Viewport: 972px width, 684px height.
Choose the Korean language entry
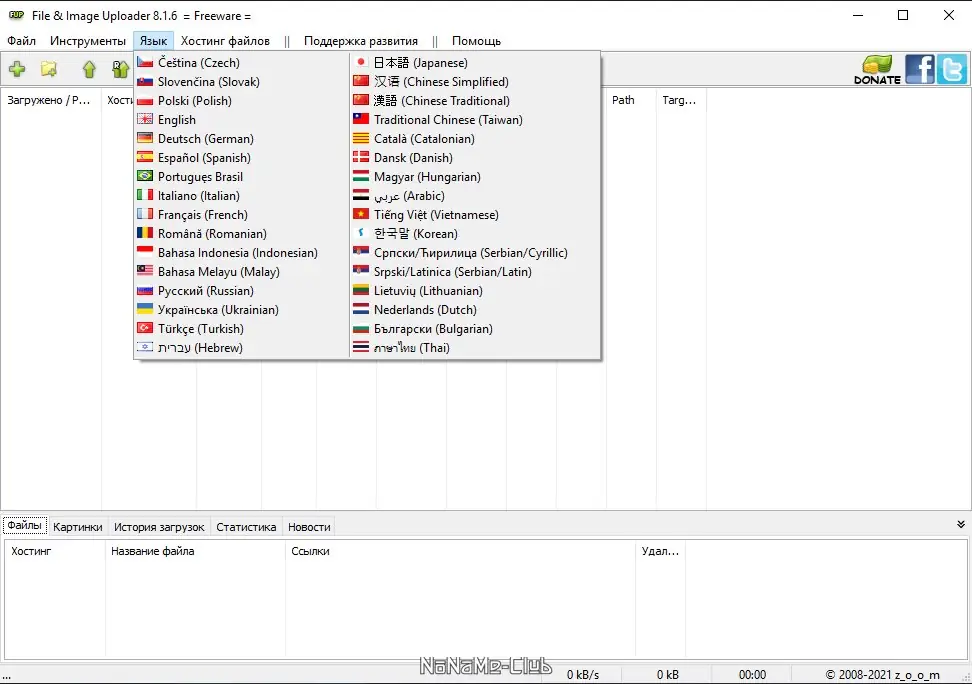[475, 234]
